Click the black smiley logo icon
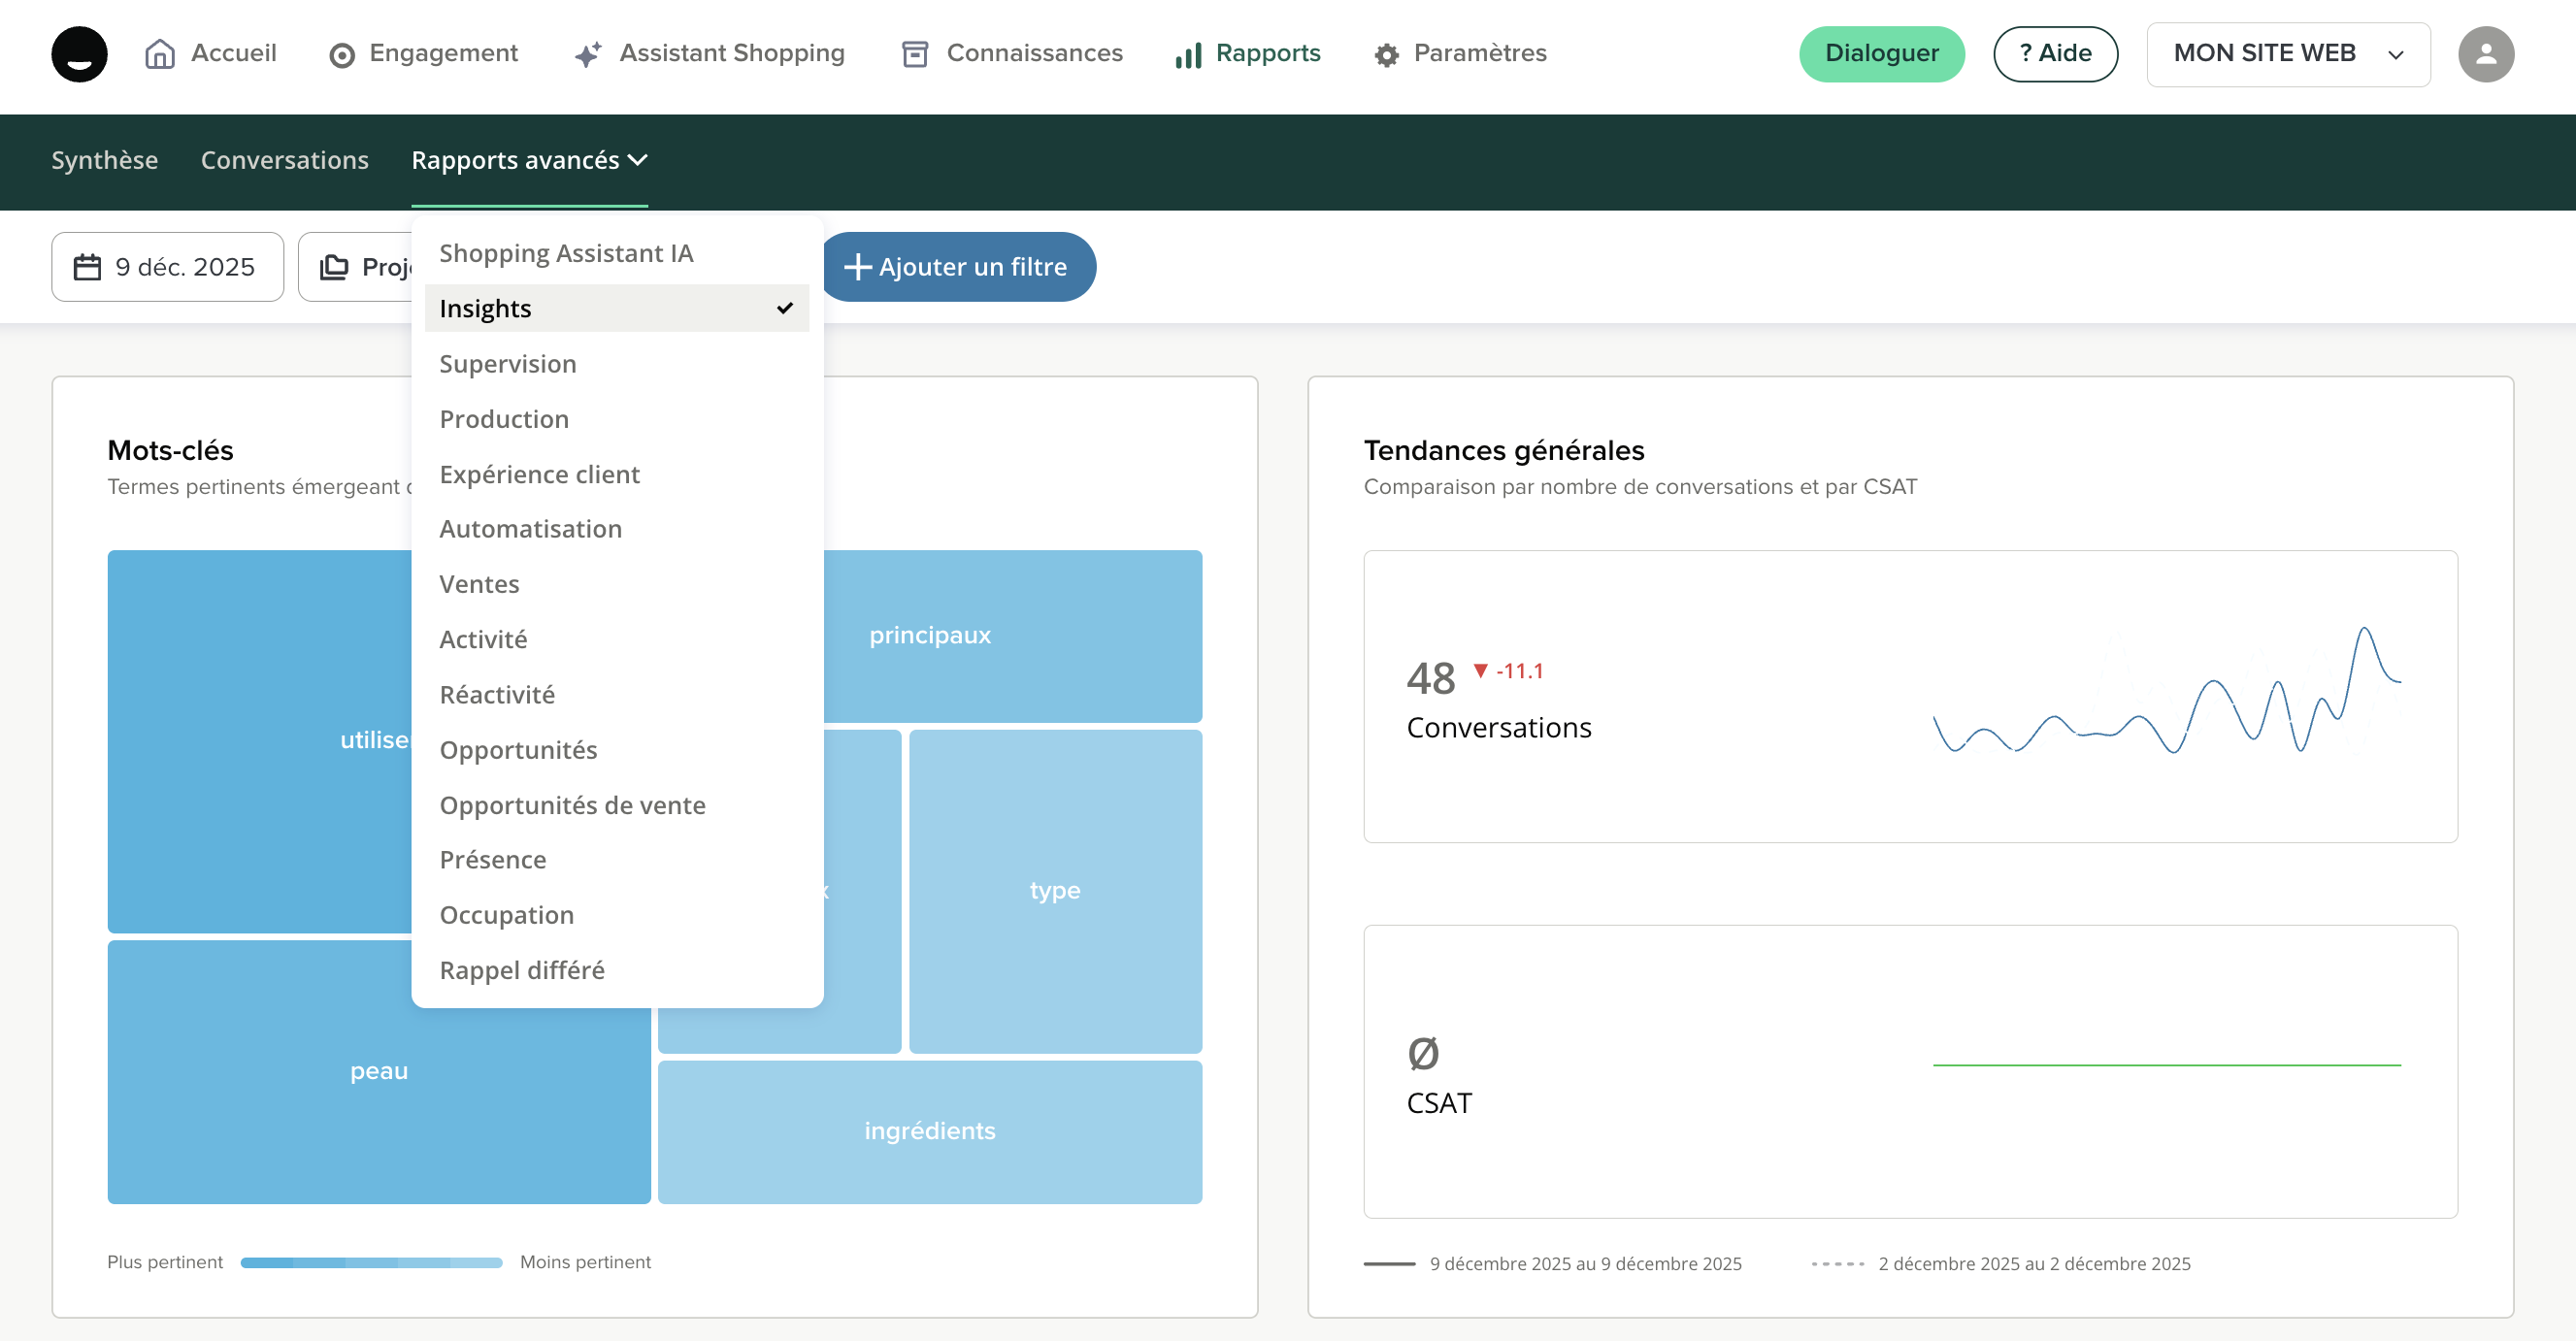Viewport: 2576px width, 1341px height. [79, 54]
